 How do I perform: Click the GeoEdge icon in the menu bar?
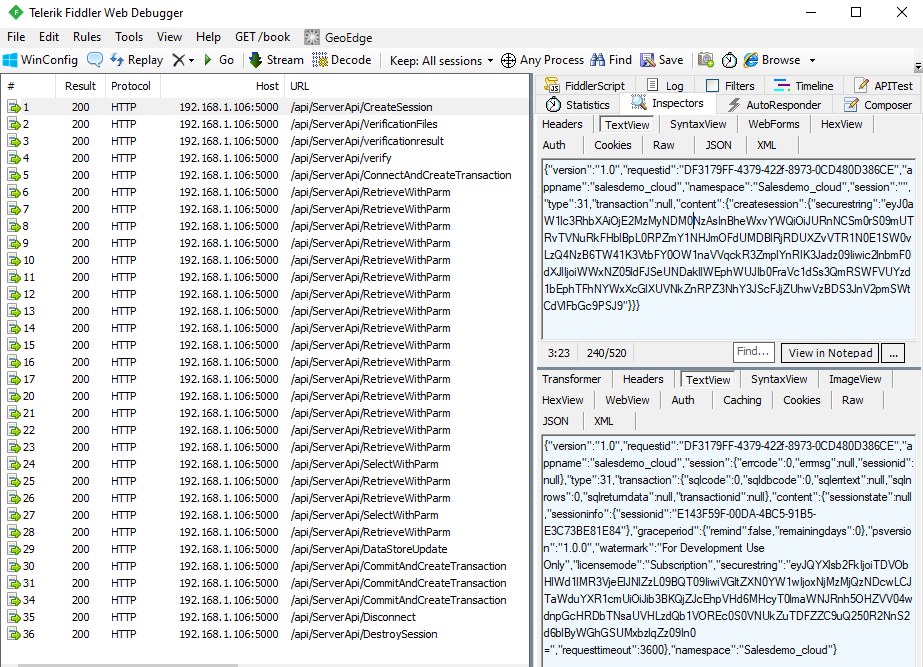tap(311, 37)
